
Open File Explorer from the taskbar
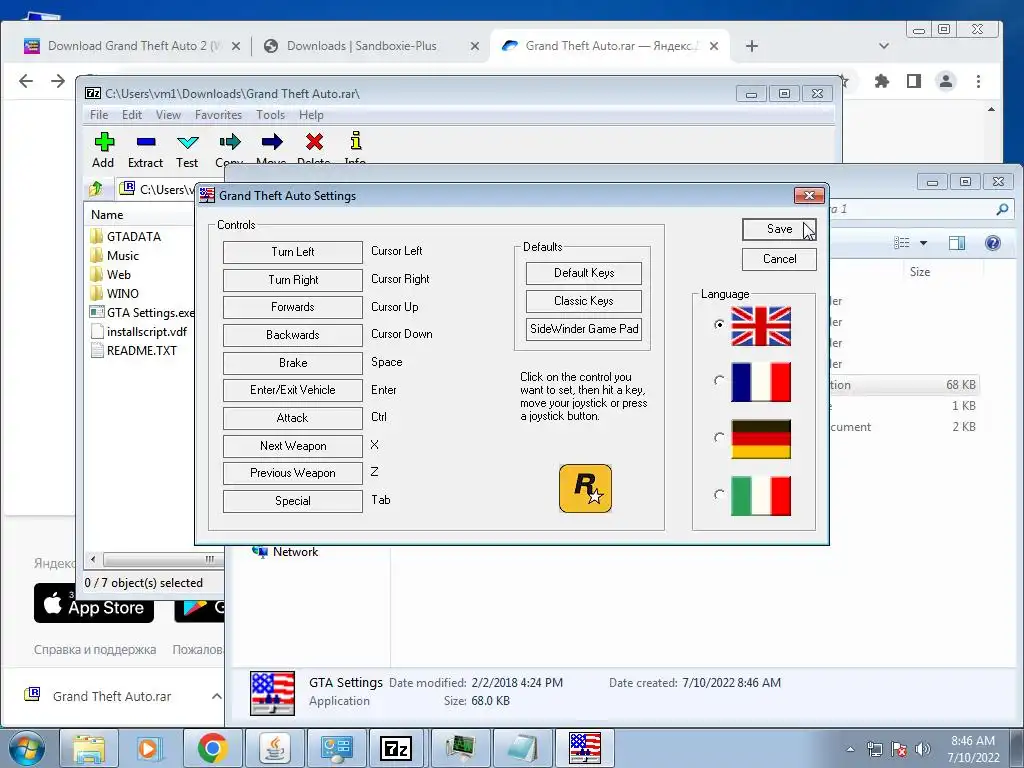coord(89,748)
